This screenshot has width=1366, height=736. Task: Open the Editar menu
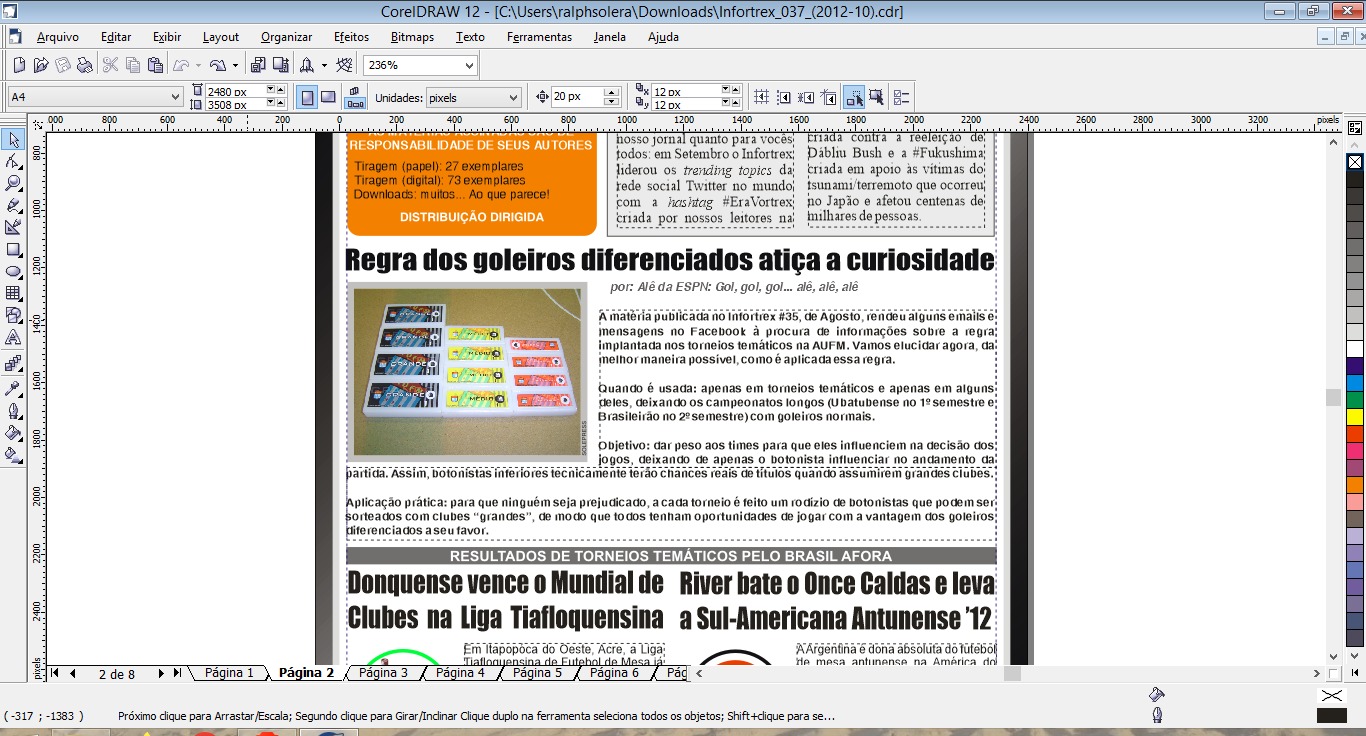pyautogui.click(x=116, y=37)
